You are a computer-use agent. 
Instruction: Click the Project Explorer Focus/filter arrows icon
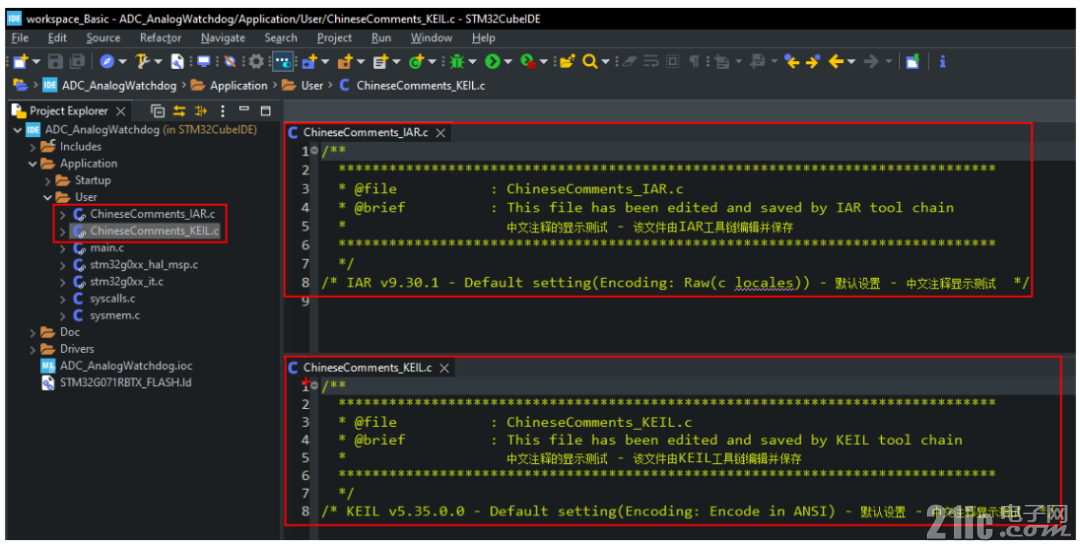tap(201, 111)
